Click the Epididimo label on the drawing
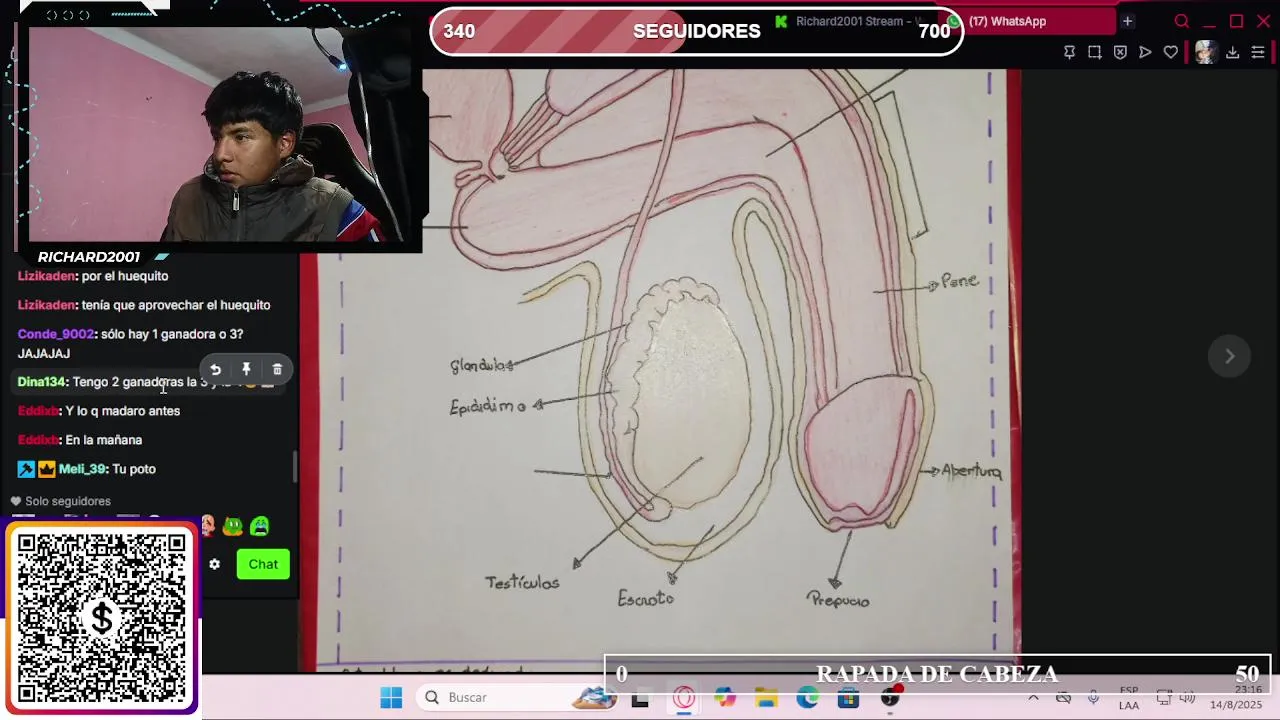1280x720 pixels. click(487, 408)
